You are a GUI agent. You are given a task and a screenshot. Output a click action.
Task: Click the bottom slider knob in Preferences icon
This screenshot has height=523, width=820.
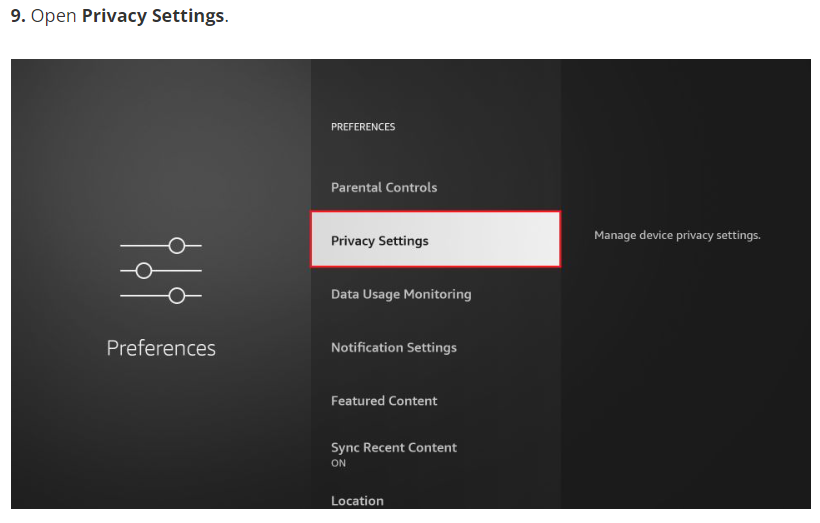coord(177,295)
